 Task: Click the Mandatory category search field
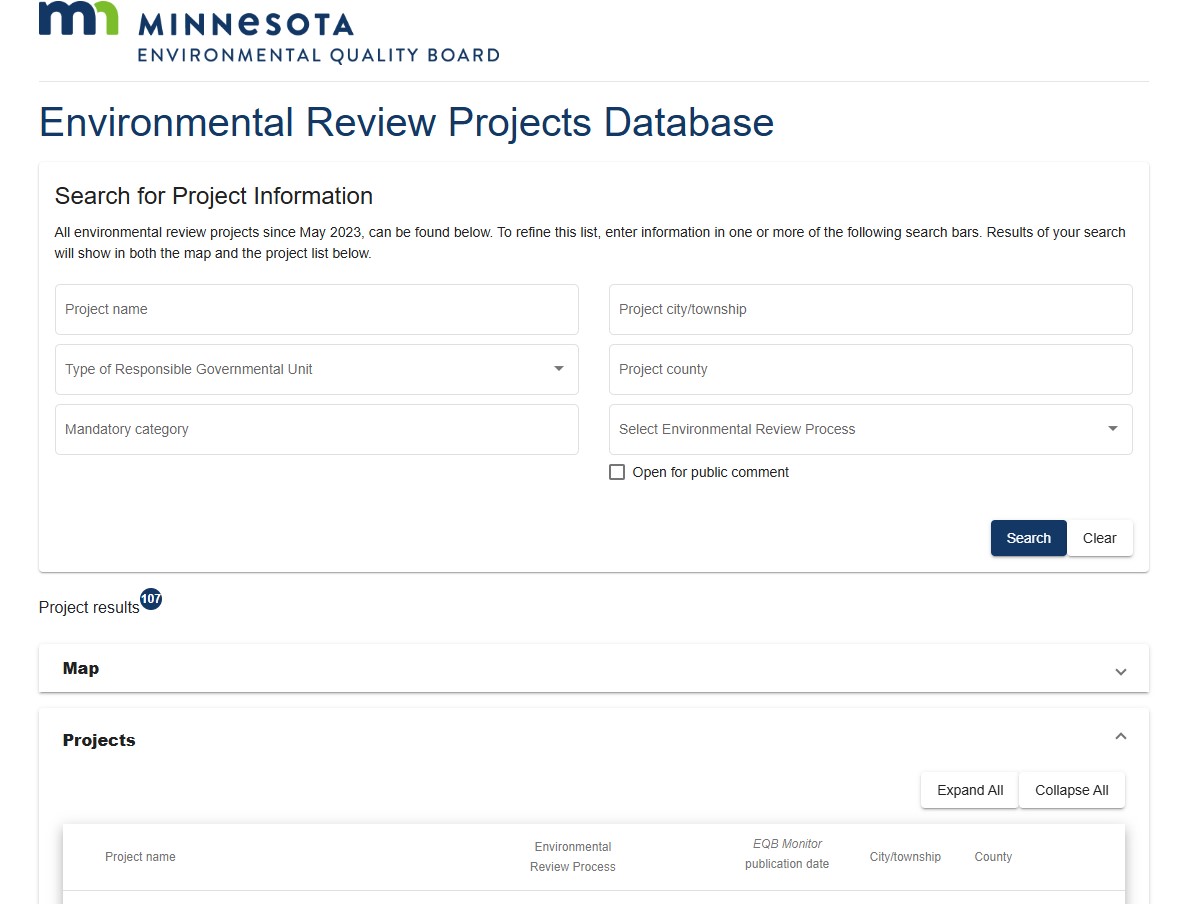click(316, 429)
